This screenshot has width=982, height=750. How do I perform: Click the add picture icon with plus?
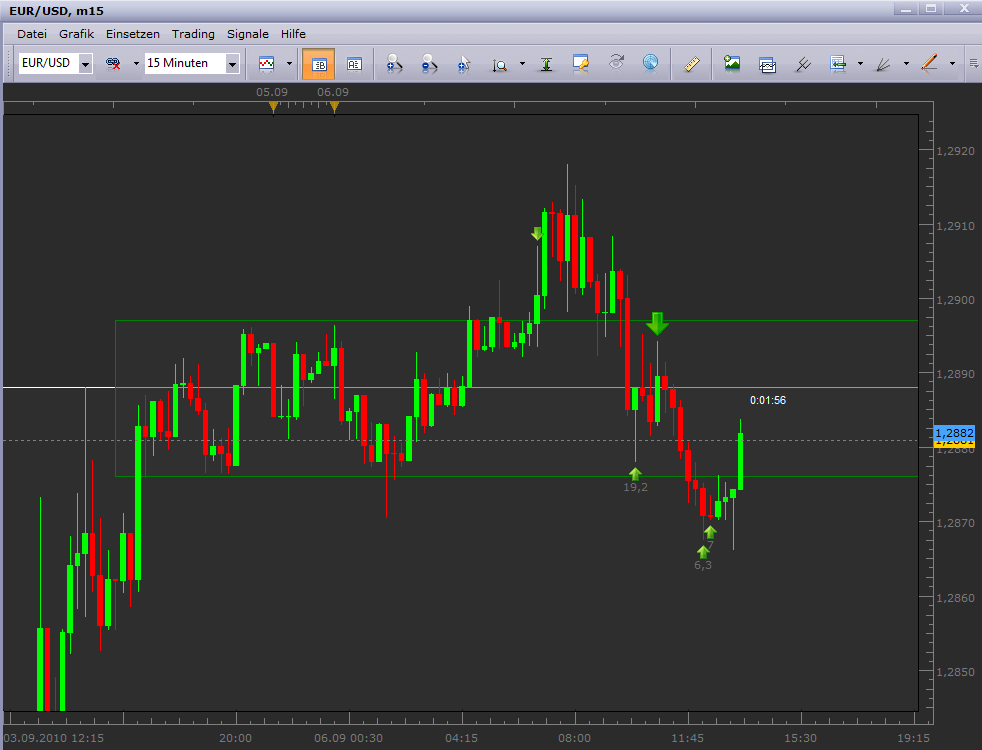(x=732, y=64)
